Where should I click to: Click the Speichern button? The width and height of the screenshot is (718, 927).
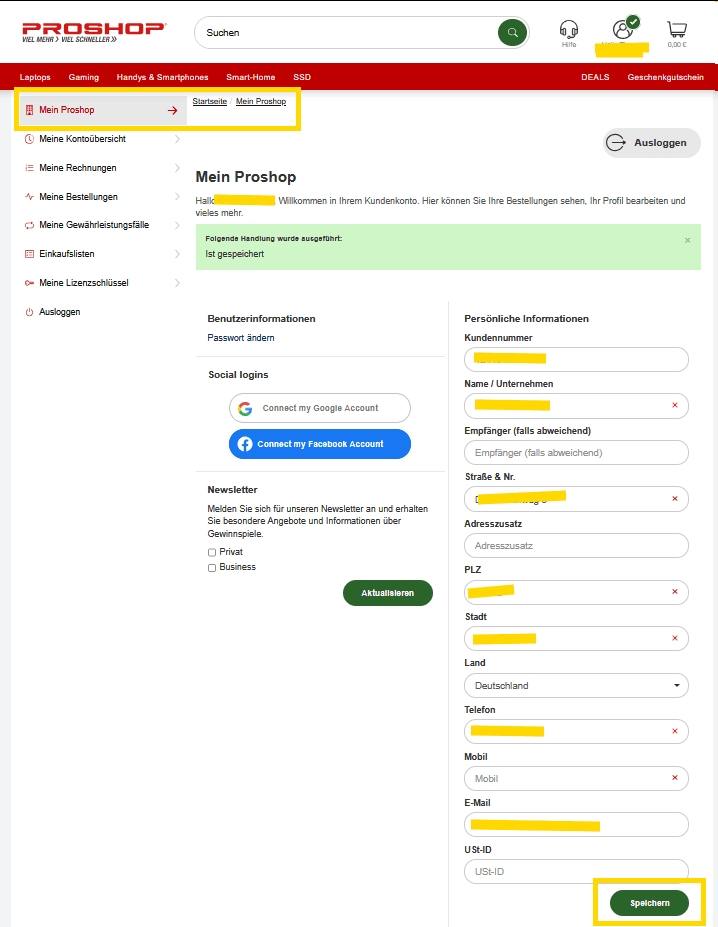click(x=649, y=902)
